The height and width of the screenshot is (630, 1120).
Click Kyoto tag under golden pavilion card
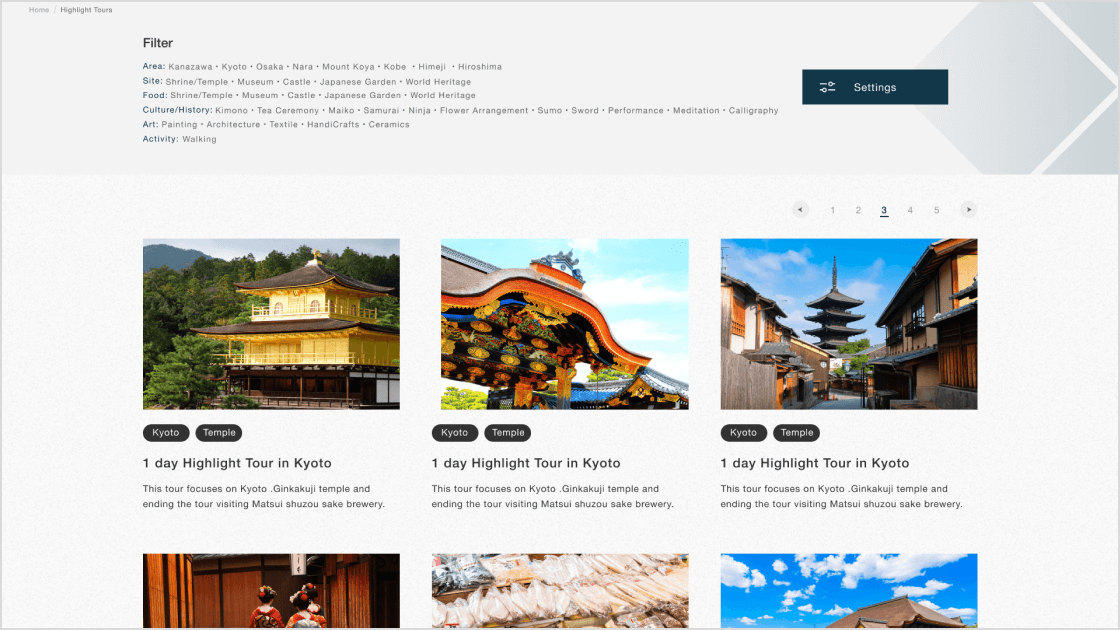166,432
